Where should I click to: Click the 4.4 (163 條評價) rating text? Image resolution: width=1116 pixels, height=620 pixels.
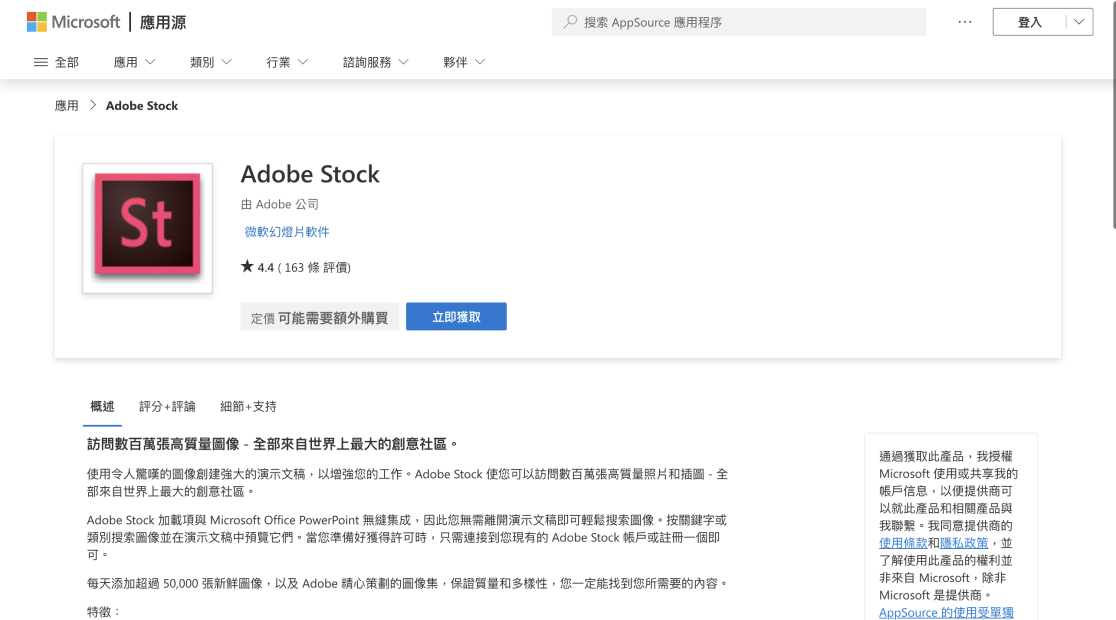[304, 268]
